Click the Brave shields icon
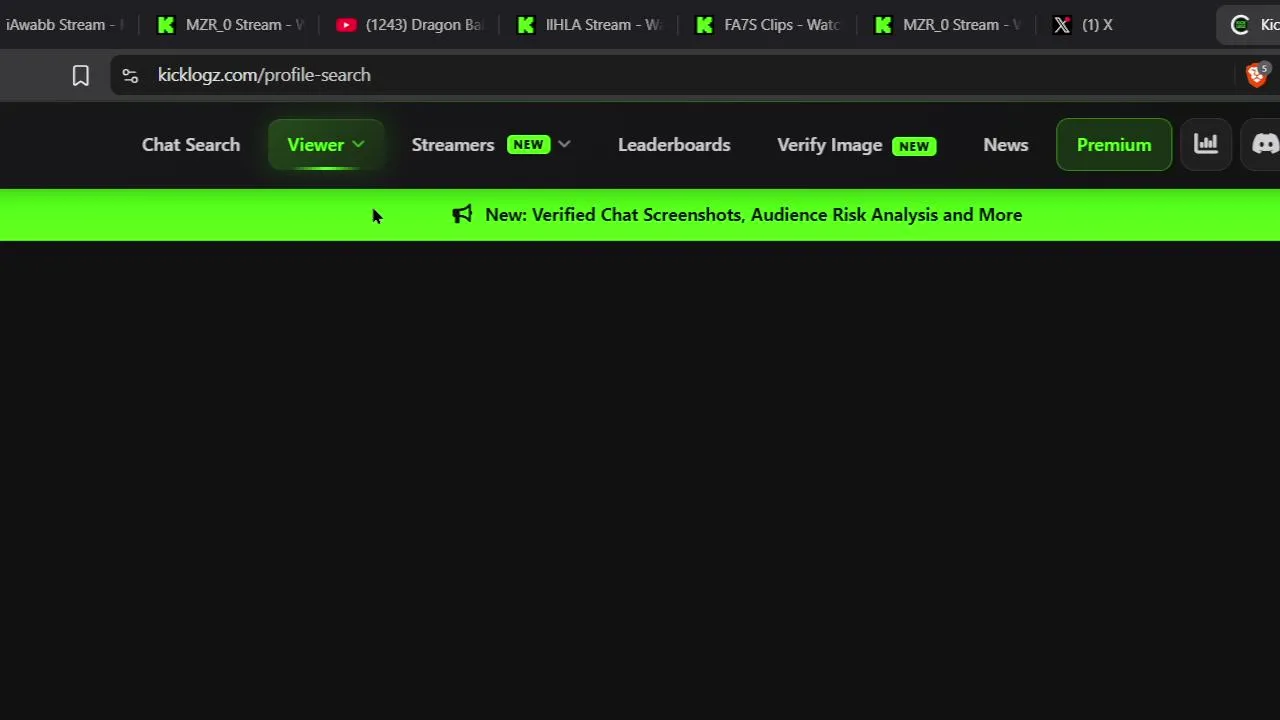 click(1257, 75)
